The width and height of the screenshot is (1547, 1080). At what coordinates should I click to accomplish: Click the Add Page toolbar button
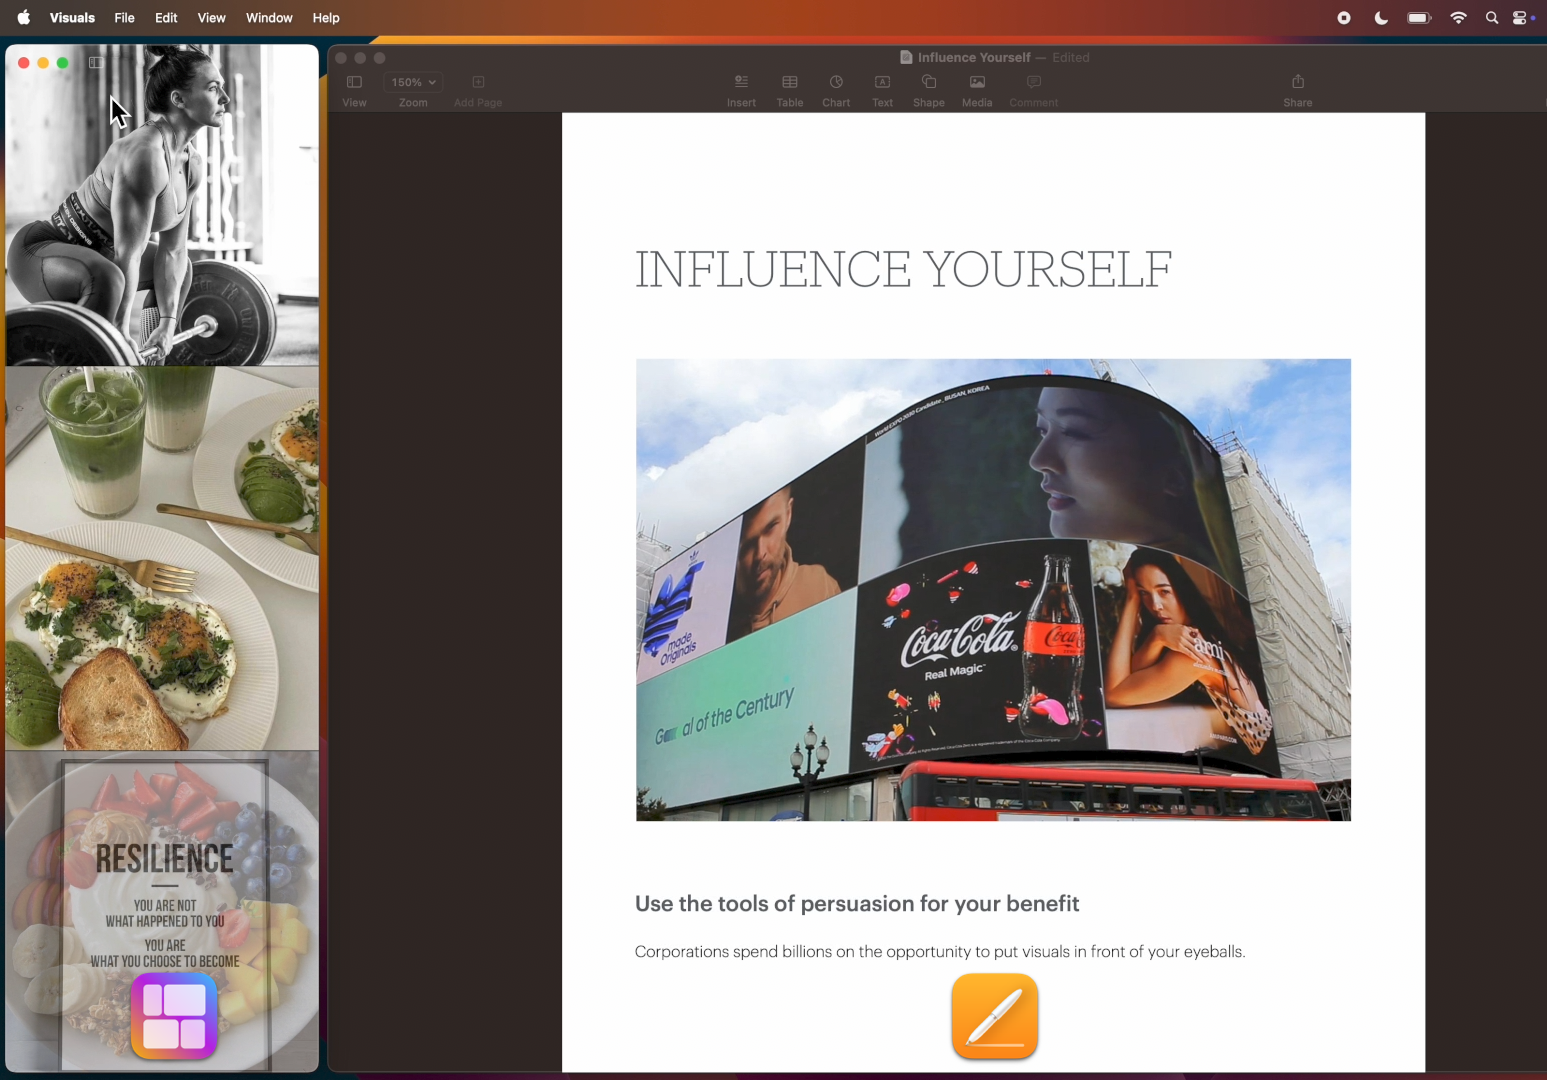point(478,83)
